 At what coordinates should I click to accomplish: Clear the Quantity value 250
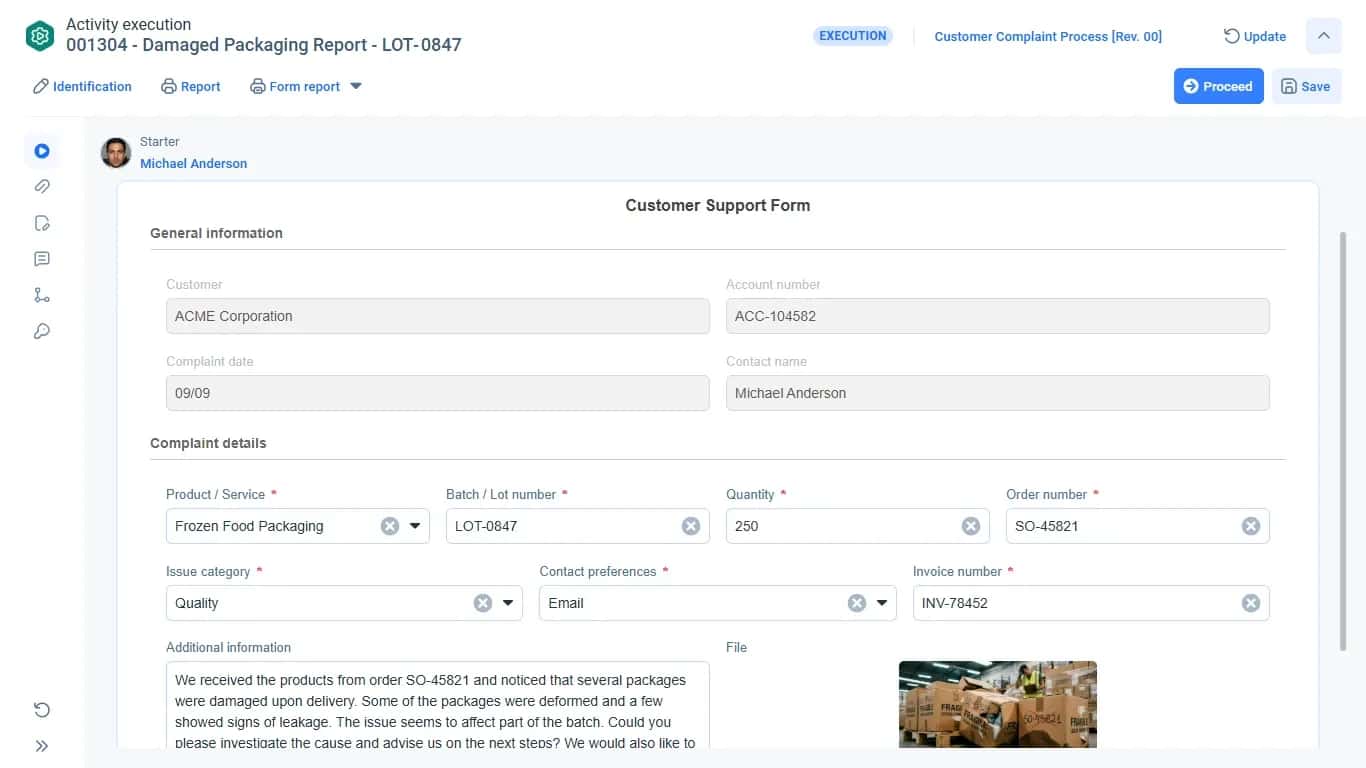pyautogui.click(x=971, y=526)
